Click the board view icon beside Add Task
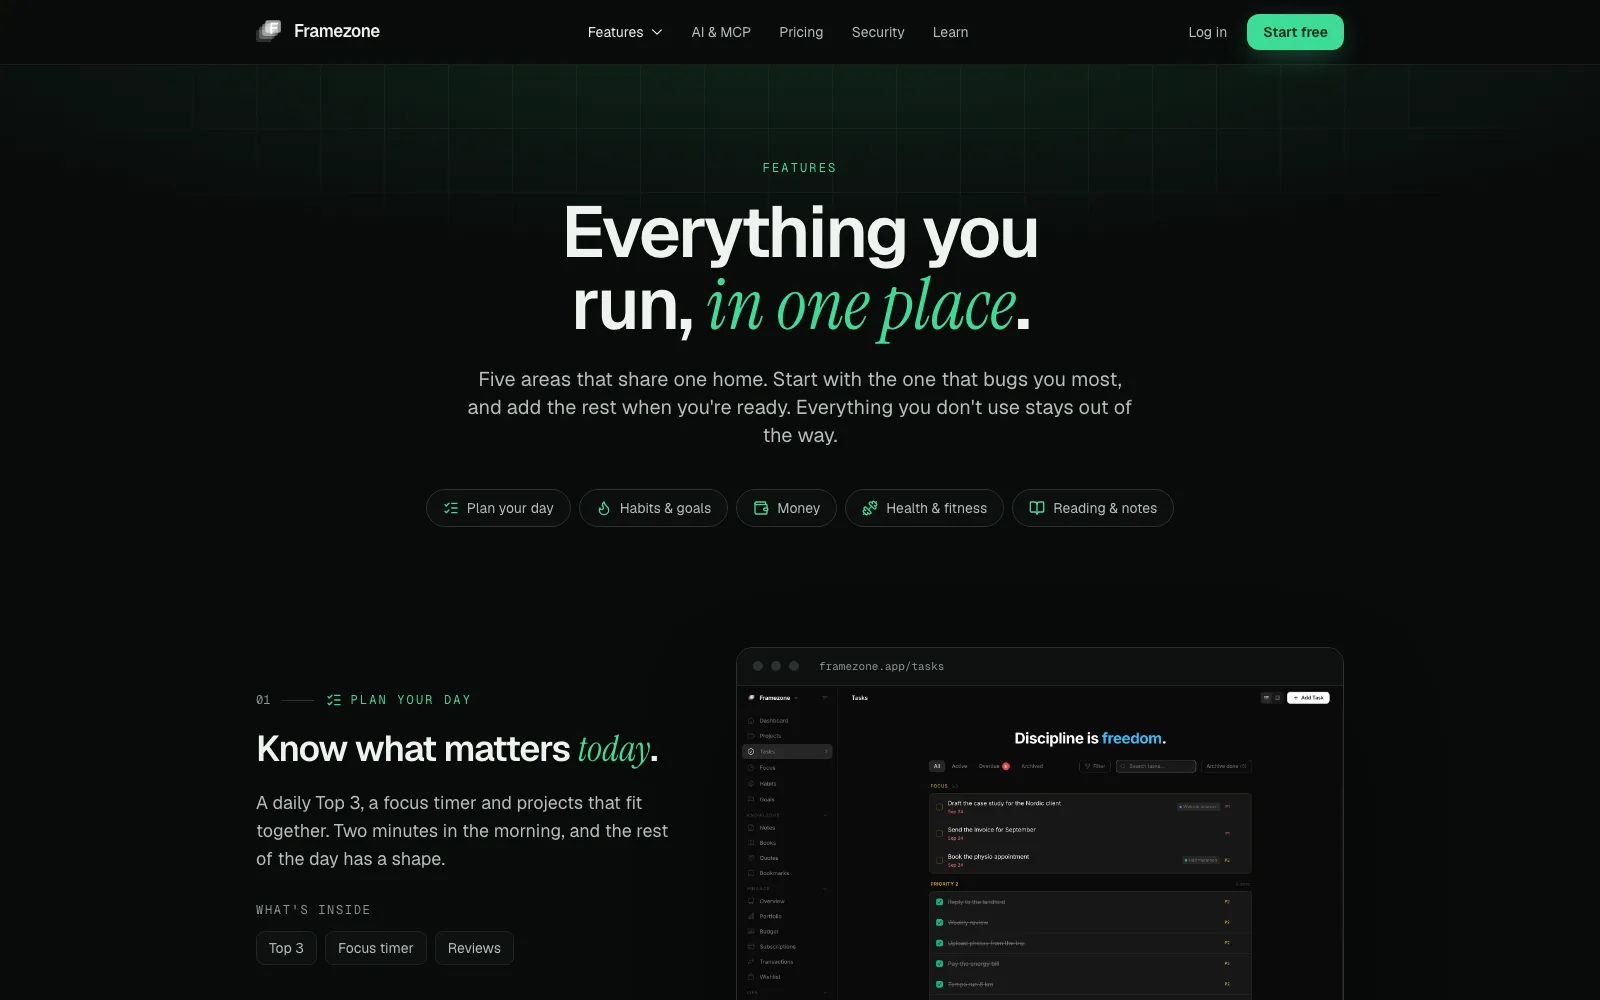The width and height of the screenshot is (1600, 1000). coord(1277,698)
